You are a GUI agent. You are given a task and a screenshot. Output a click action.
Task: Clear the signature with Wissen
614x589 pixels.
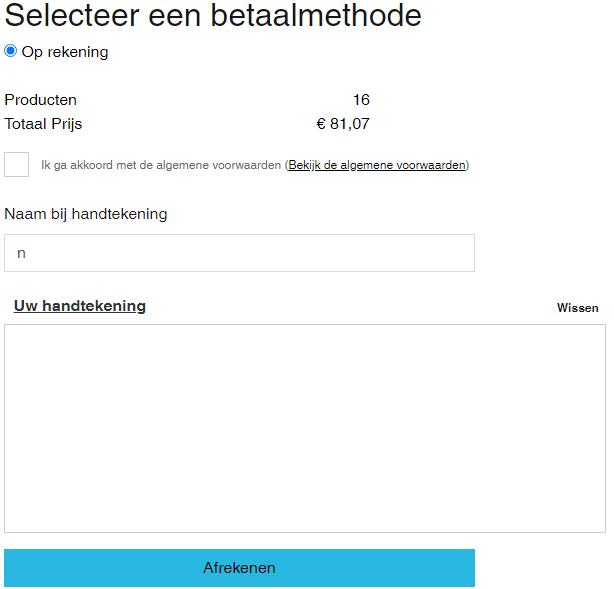[578, 308]
